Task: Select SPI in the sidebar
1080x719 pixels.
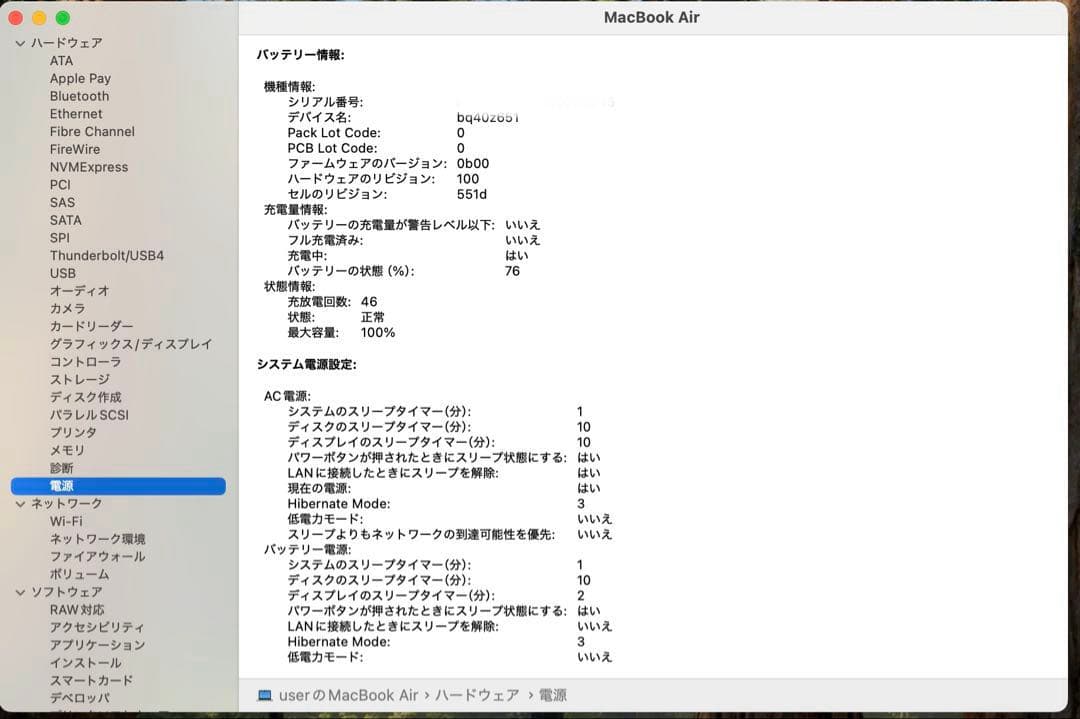Action: click(59, 238)
